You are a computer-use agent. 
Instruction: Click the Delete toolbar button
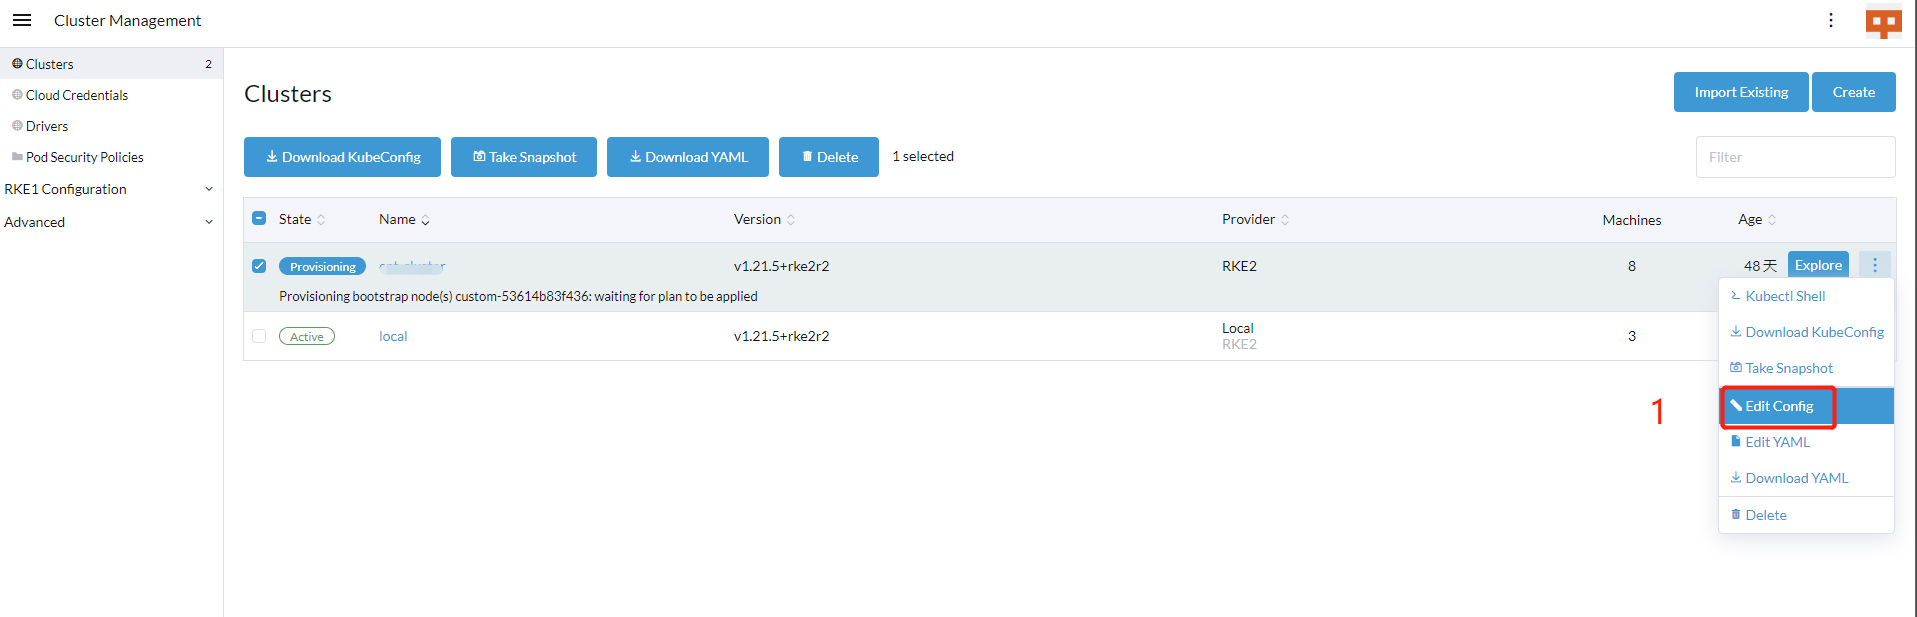coord(829,157)
